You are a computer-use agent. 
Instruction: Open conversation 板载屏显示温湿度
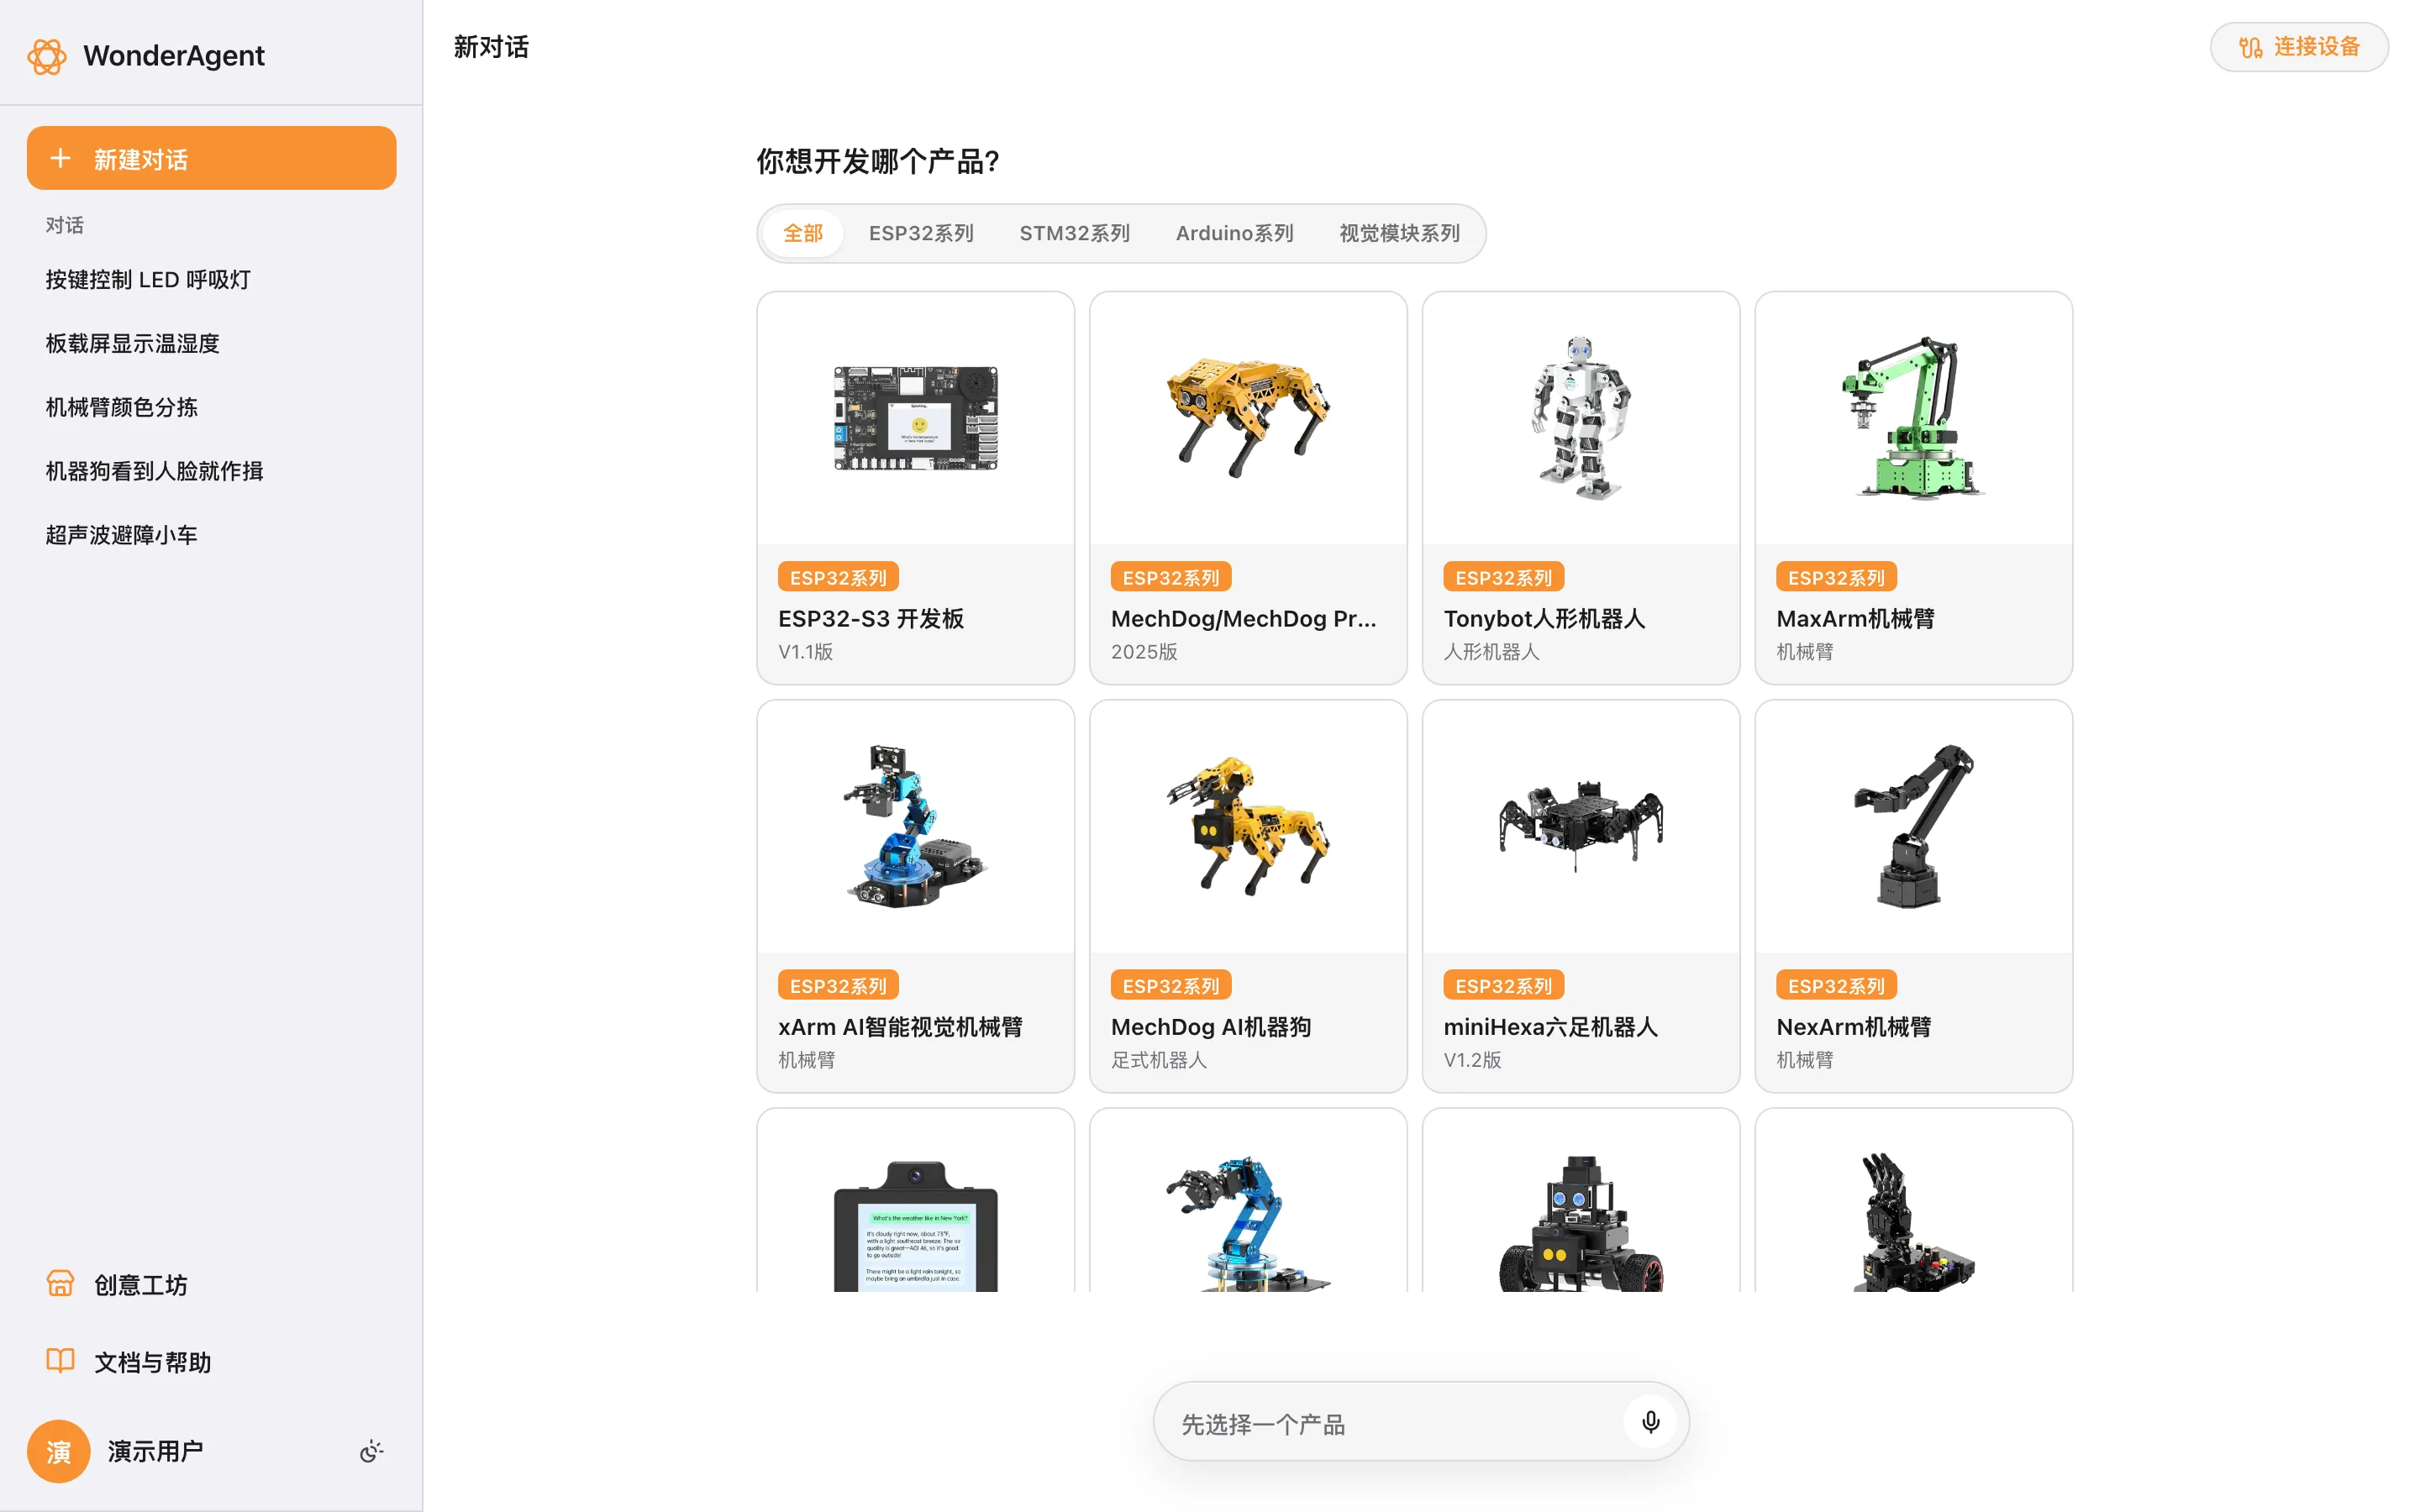pyautogui.click(x=211, y=344)
